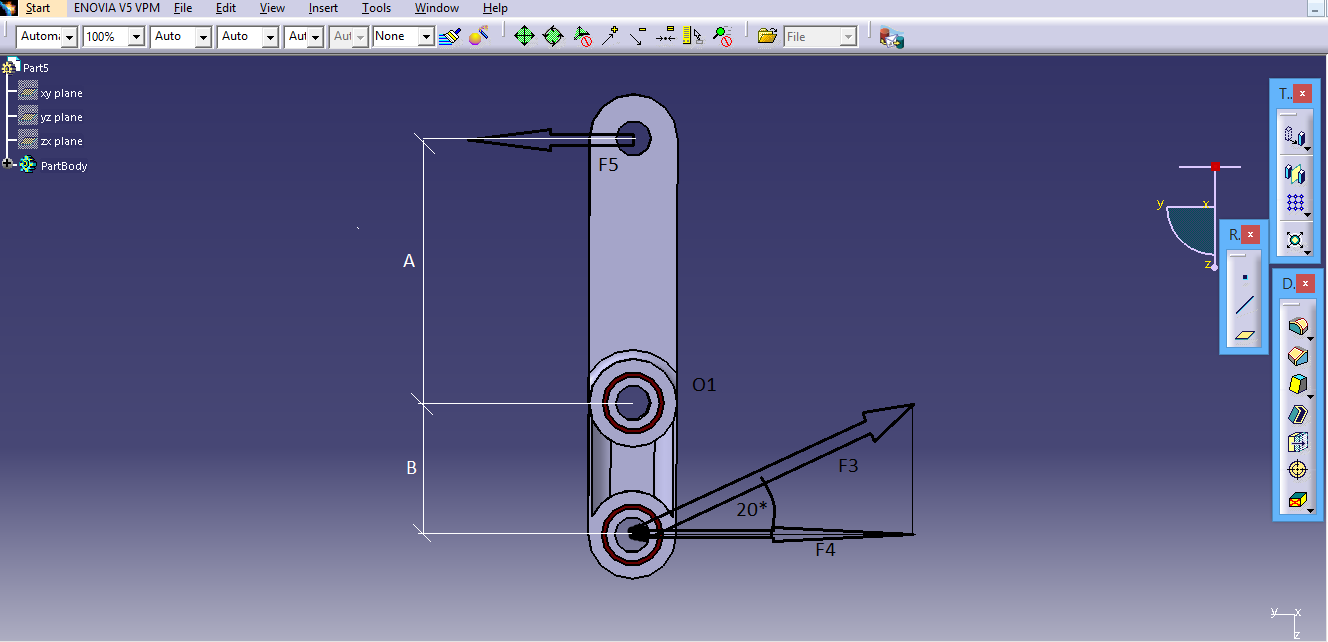Close the T. floating toolbar
Viewport: 1328px width, 642px height.
(x=1302, y=93)
